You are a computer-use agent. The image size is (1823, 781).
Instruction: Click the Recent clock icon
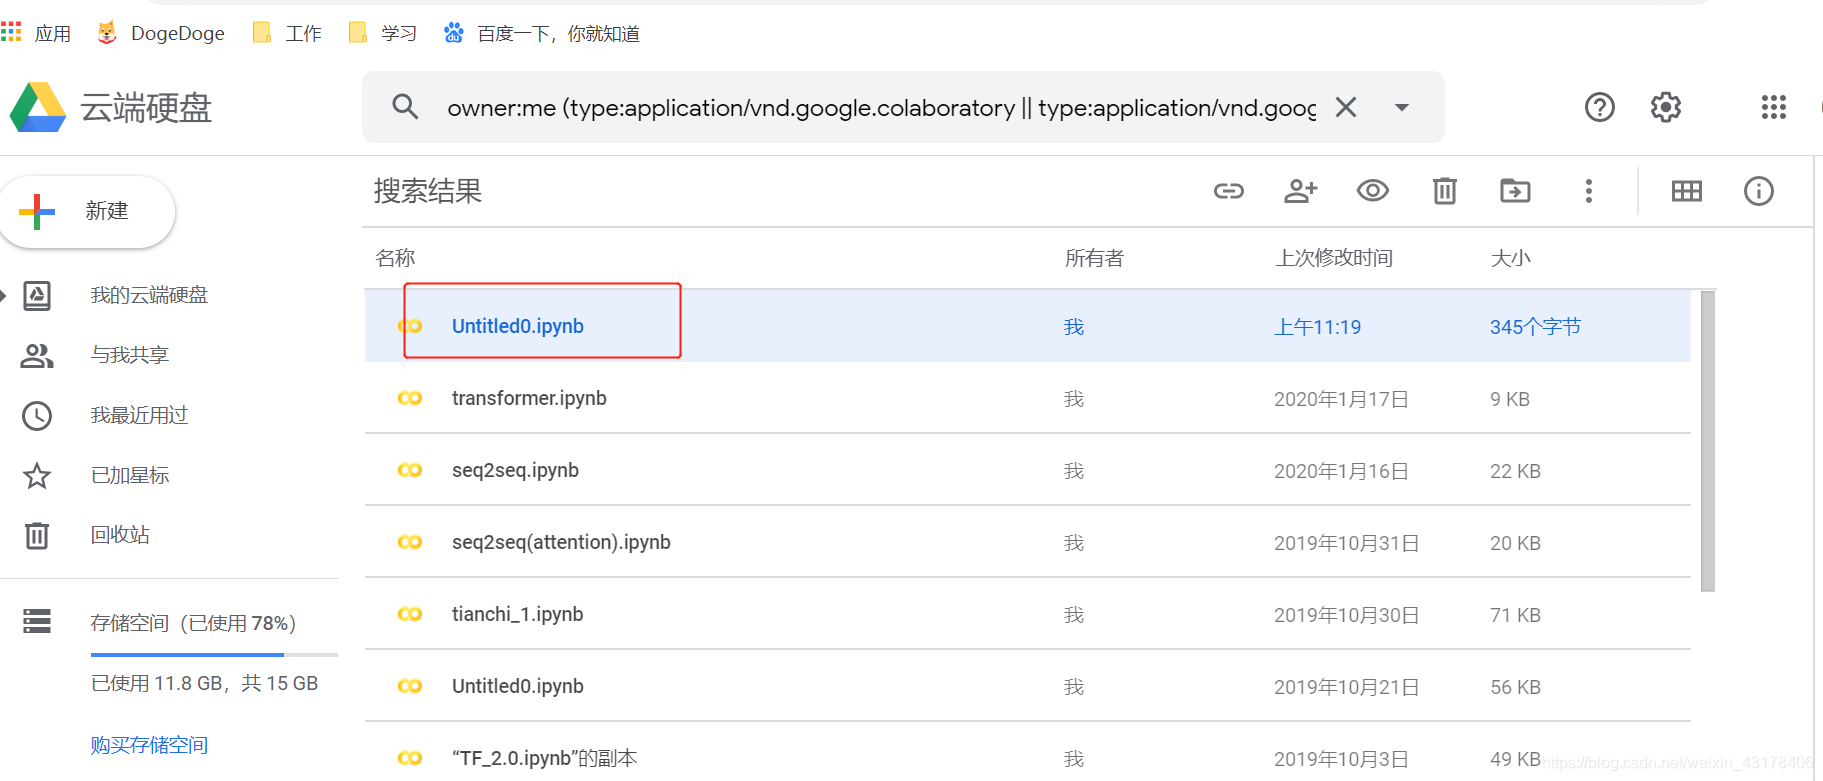click(x=37, y=415)
